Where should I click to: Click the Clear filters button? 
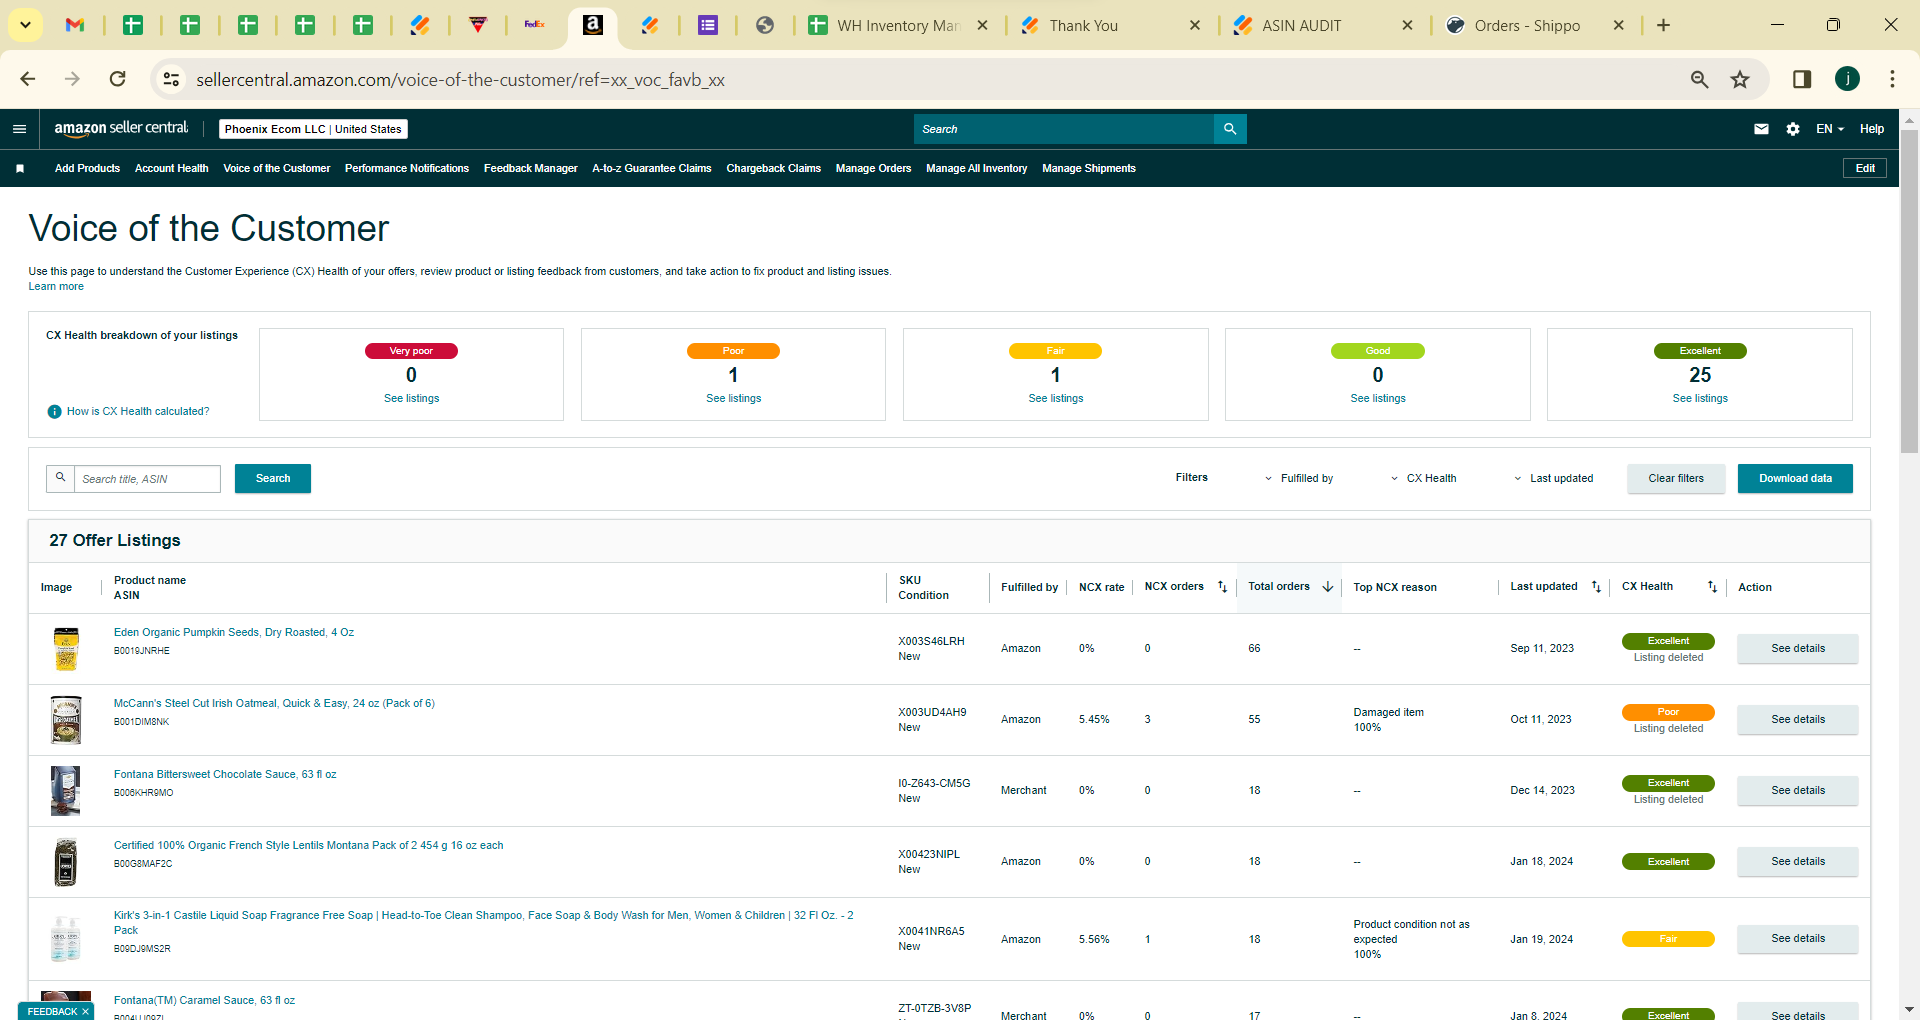(x=1676, y=478)
